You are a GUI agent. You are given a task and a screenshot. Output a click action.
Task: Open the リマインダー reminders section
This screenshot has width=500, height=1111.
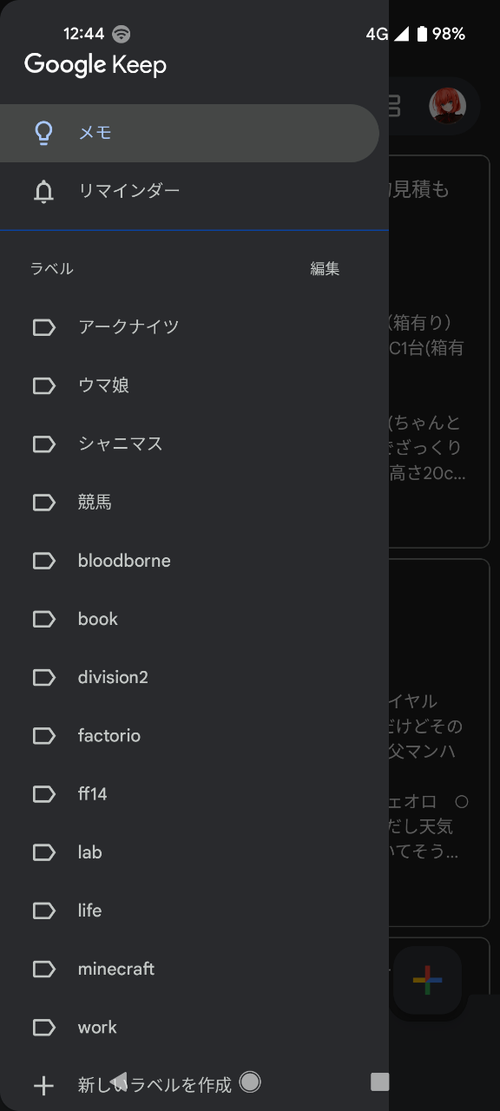pos(189,191)
